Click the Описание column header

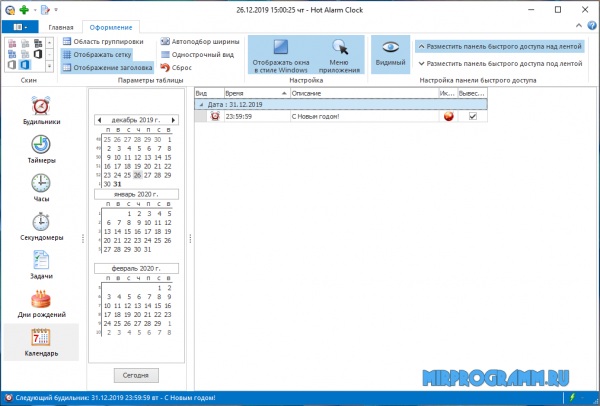[x=364, y=93]
